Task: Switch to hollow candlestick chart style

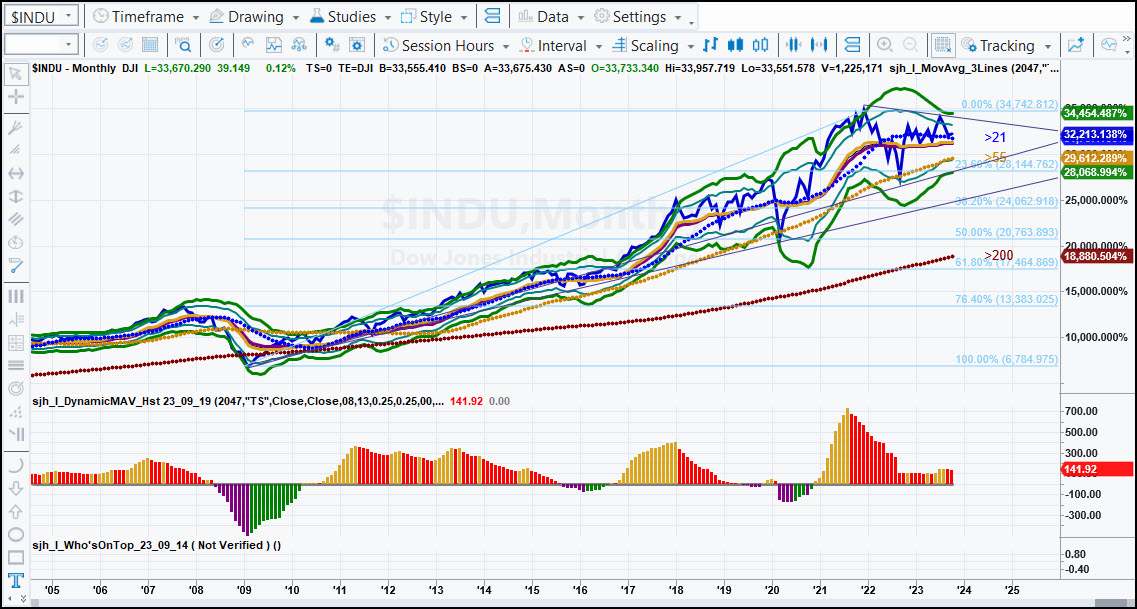Action: click(760, 45)
